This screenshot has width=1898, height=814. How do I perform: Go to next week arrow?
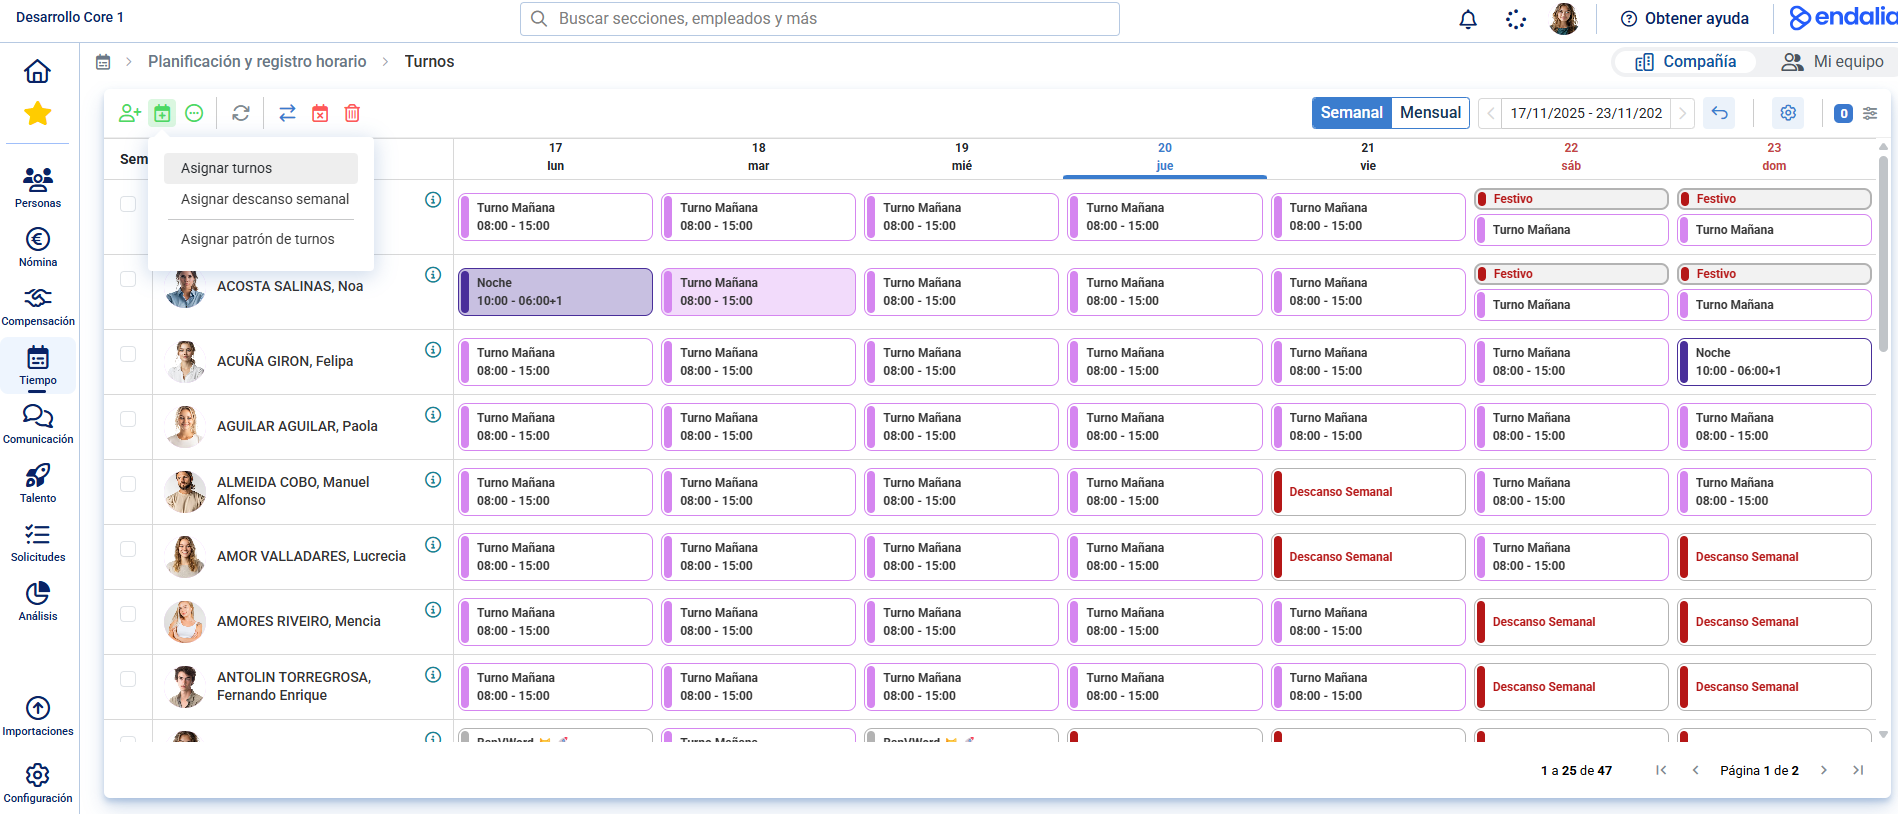1683,113
